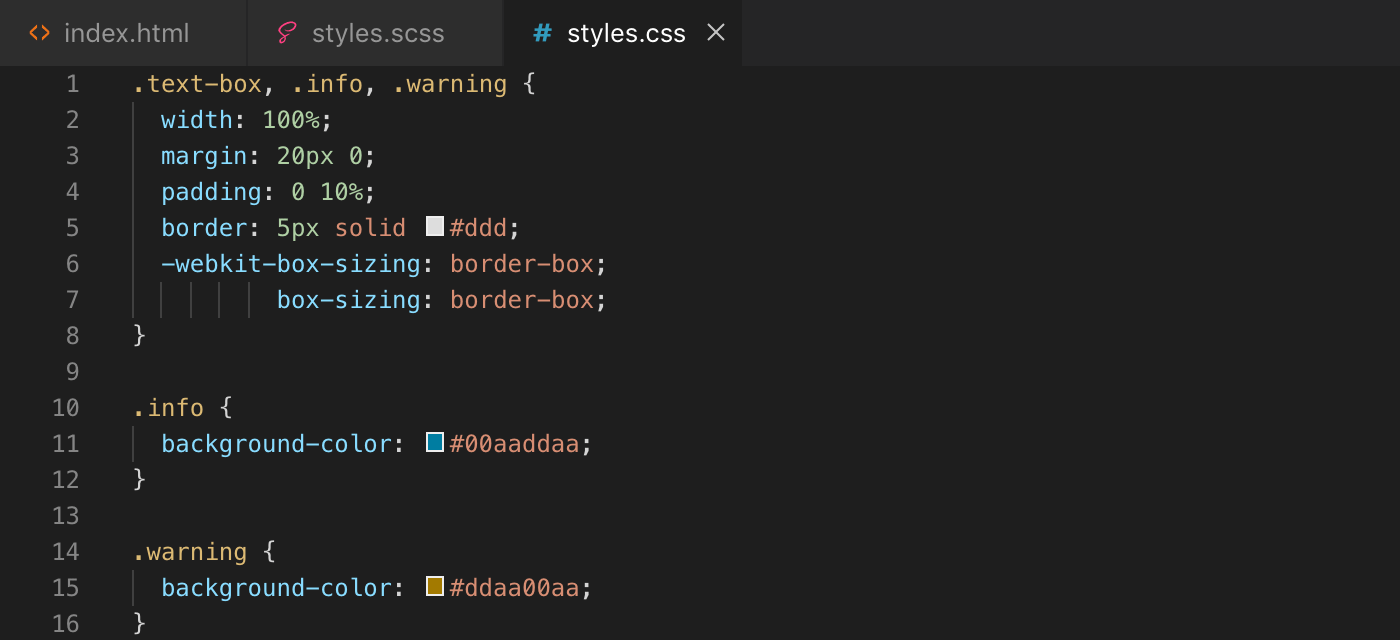1400x640 pixels.
Task: Click the CSS hash icon on styles.css tab
Action: (x=541, y=33)
